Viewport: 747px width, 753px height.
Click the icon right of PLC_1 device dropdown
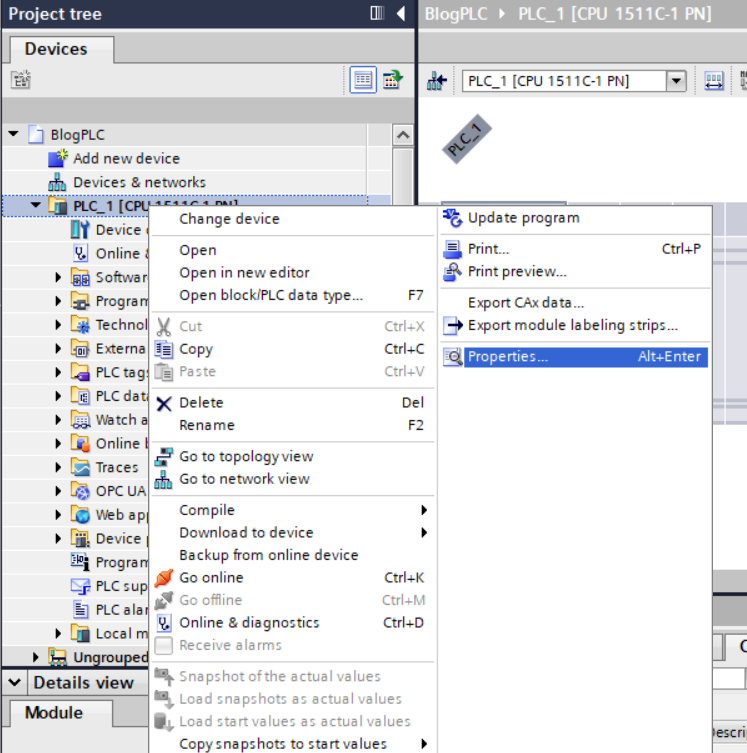713,81
